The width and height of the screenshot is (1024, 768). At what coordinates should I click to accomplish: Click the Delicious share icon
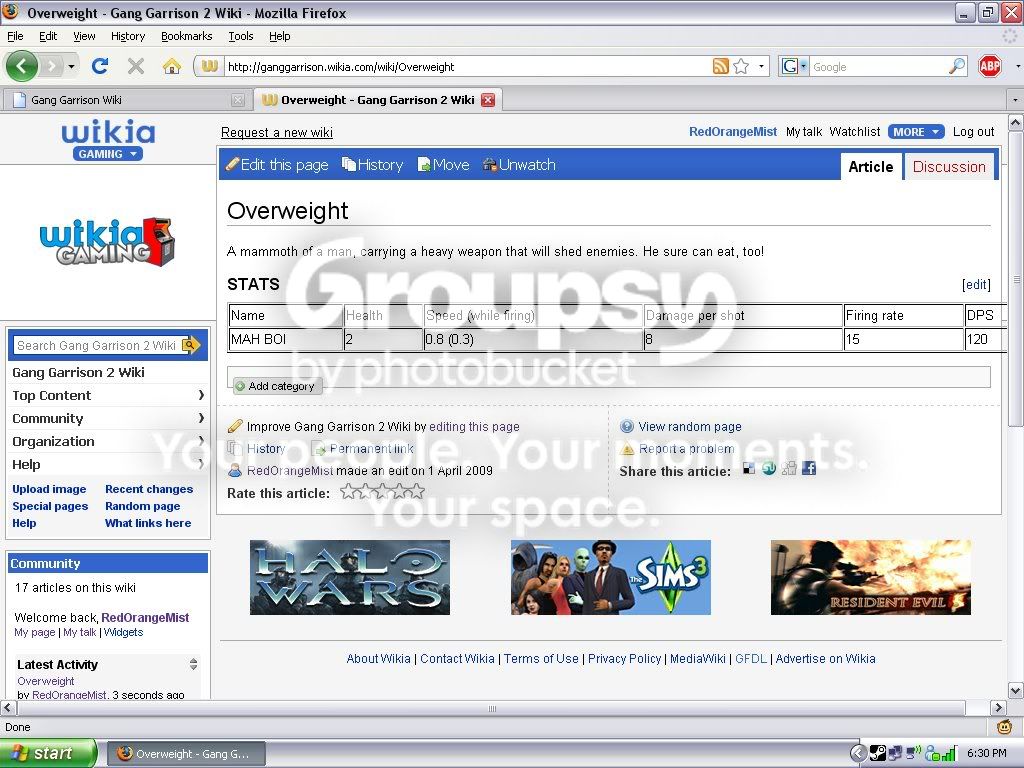(749, 468)
